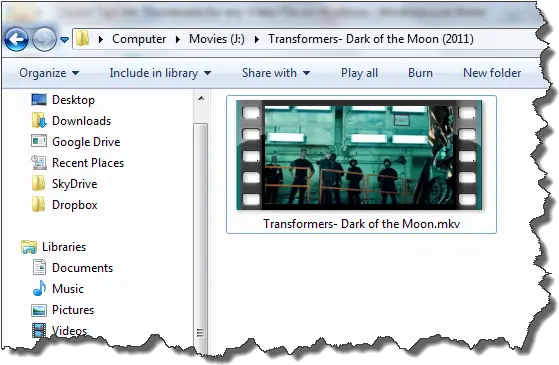Click the Burn toolbar button
The height and width of the screenshot is (365, 559).
pos(420,73)
